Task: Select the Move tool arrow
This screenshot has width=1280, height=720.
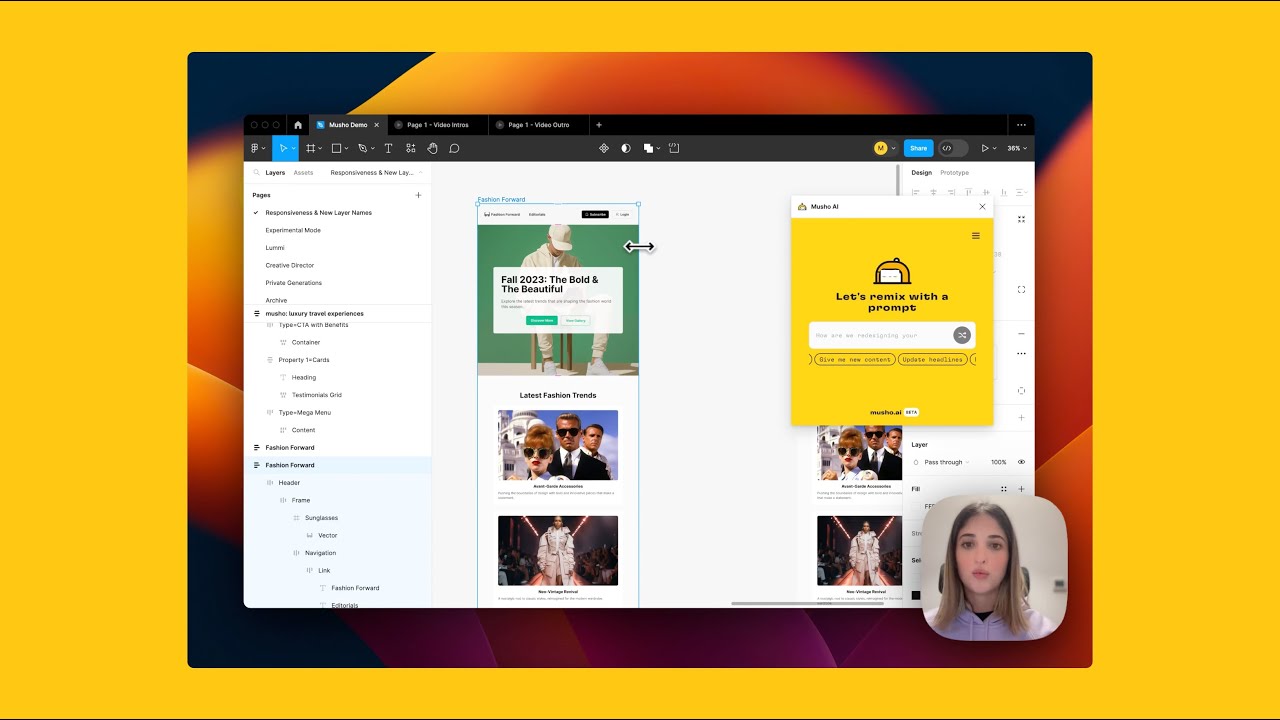Action: point(283,148)
